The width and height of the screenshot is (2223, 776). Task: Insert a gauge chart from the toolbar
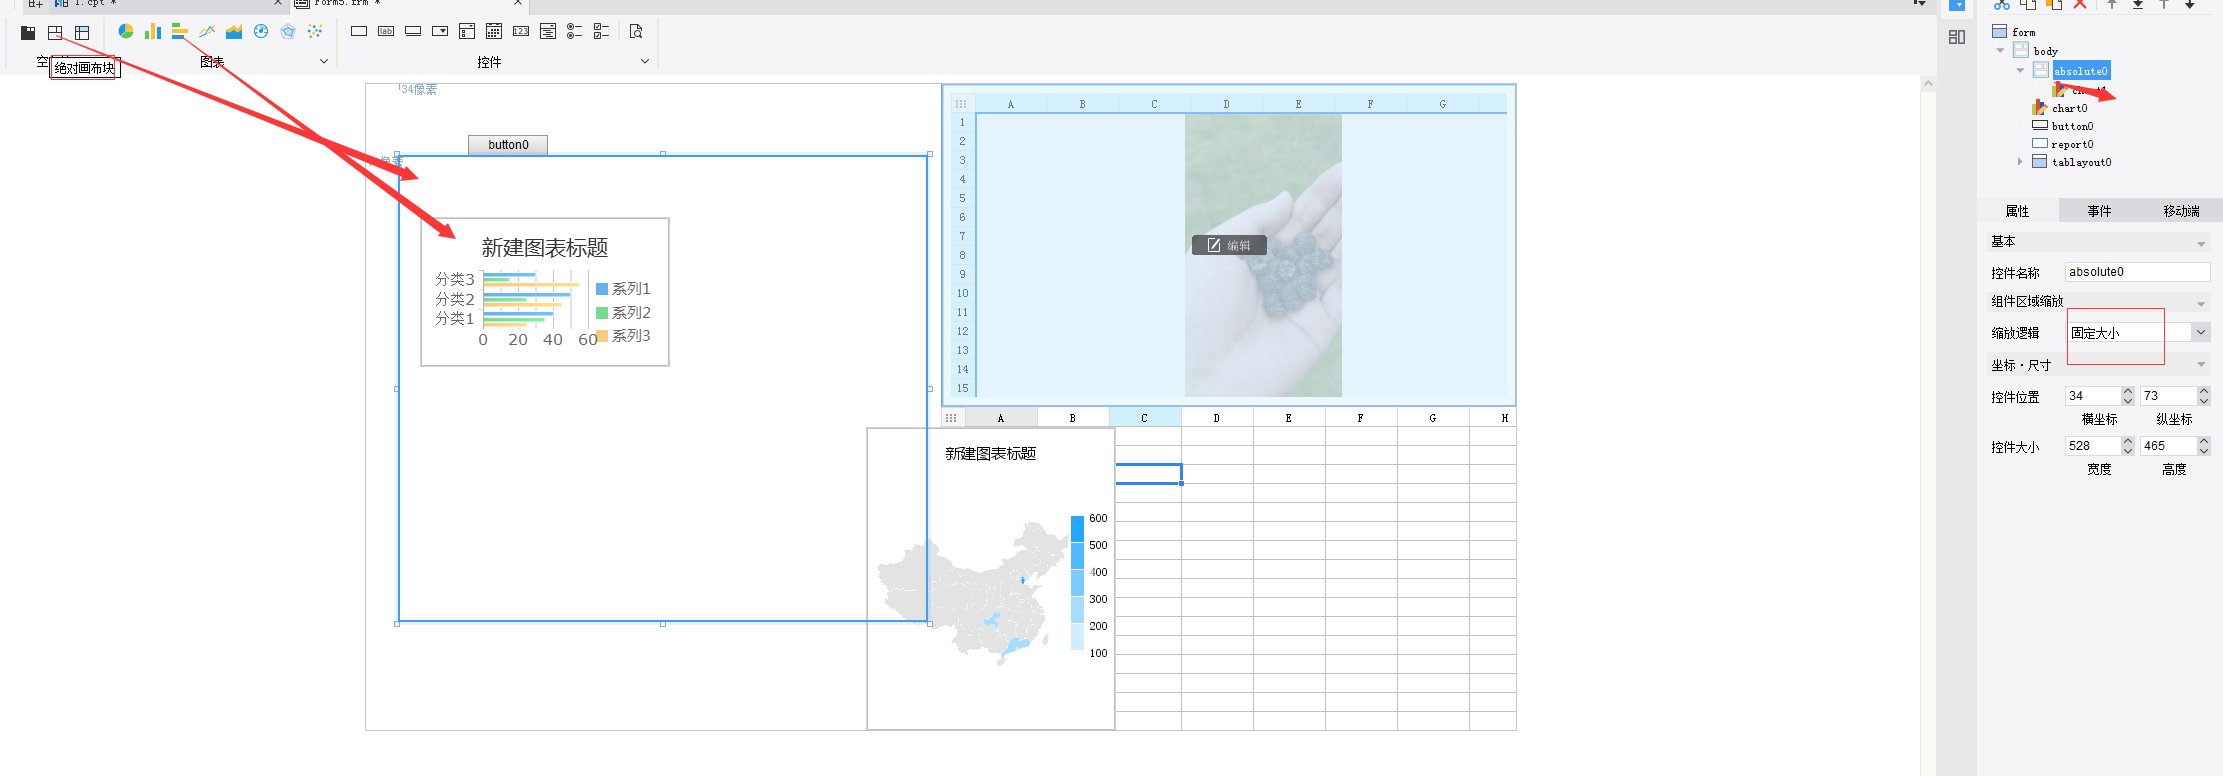click(261, 32)
